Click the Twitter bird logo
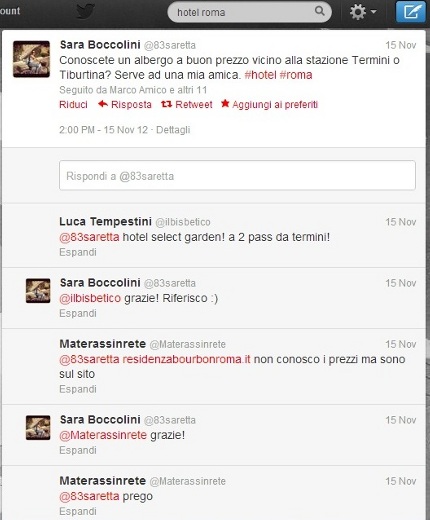The image size is (430, 520). pos(85,11)
